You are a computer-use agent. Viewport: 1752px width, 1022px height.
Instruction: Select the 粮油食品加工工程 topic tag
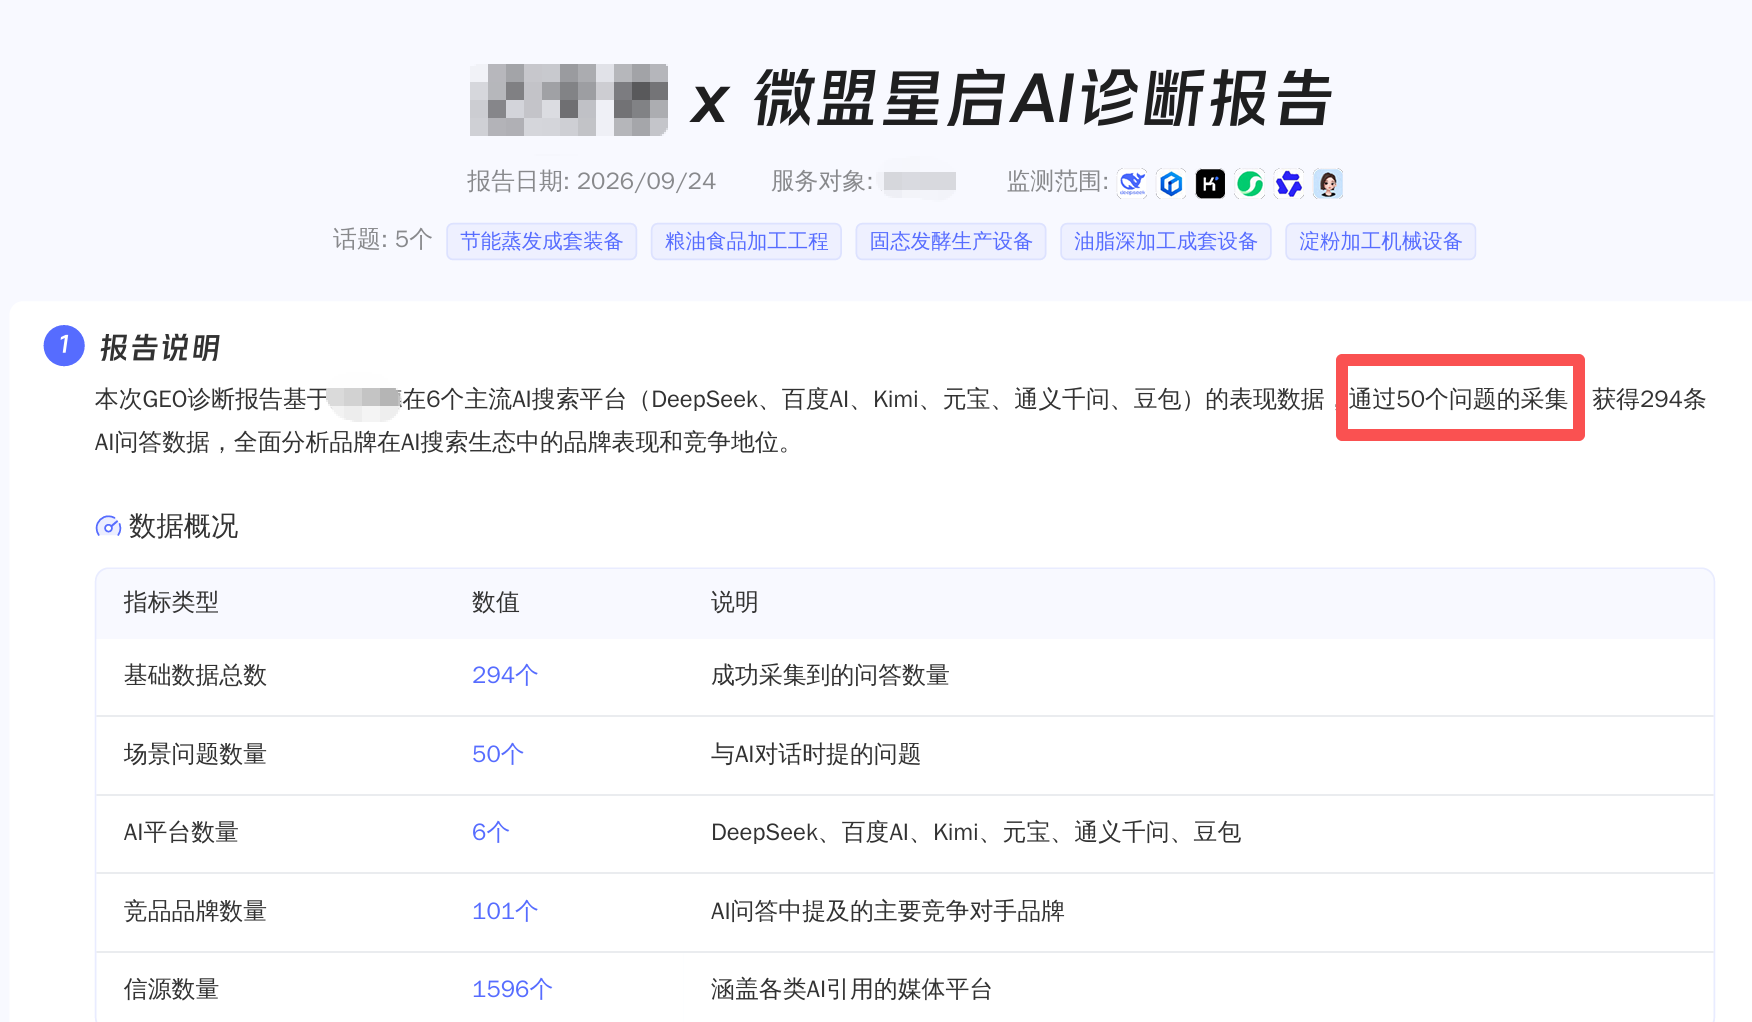pos(746,241)
